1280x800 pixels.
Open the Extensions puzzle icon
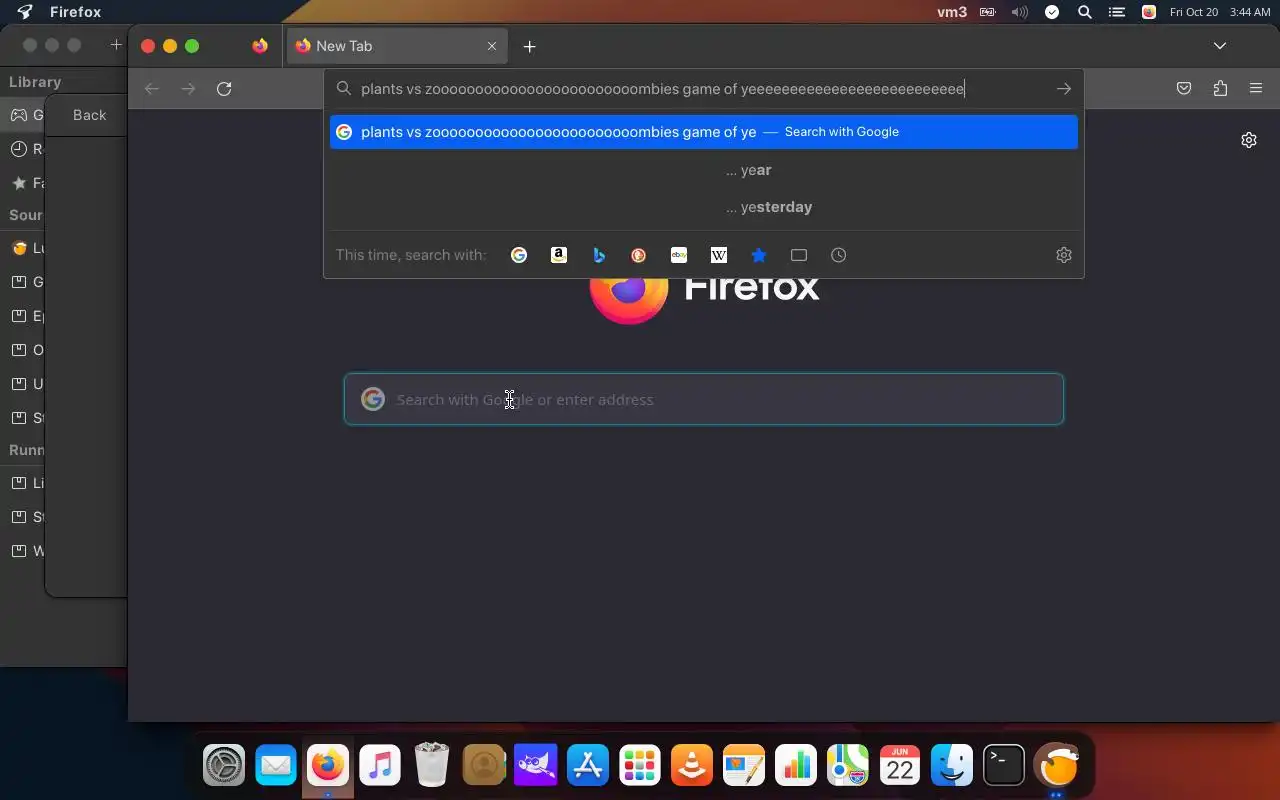point(1220,89)
